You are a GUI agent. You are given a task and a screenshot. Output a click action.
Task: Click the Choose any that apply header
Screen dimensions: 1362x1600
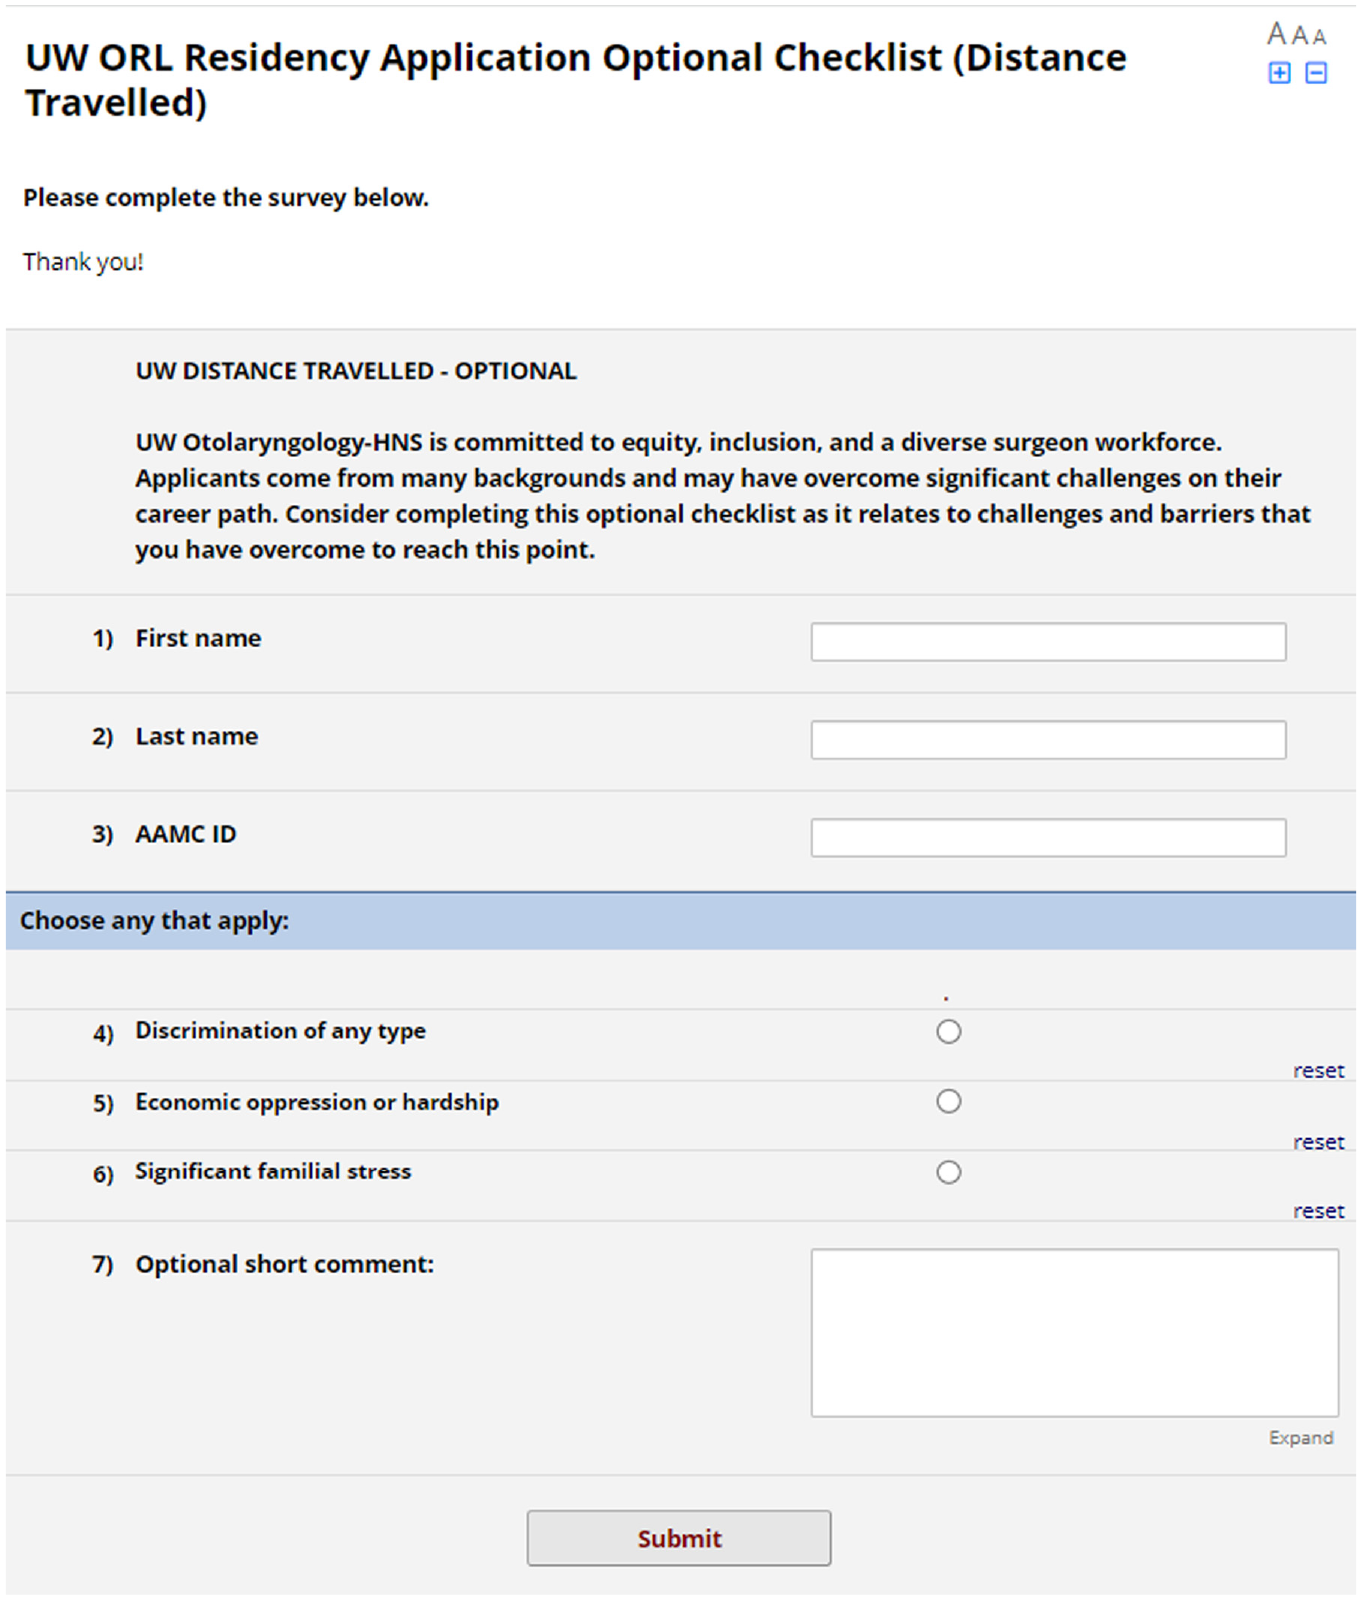pos(154,920)
